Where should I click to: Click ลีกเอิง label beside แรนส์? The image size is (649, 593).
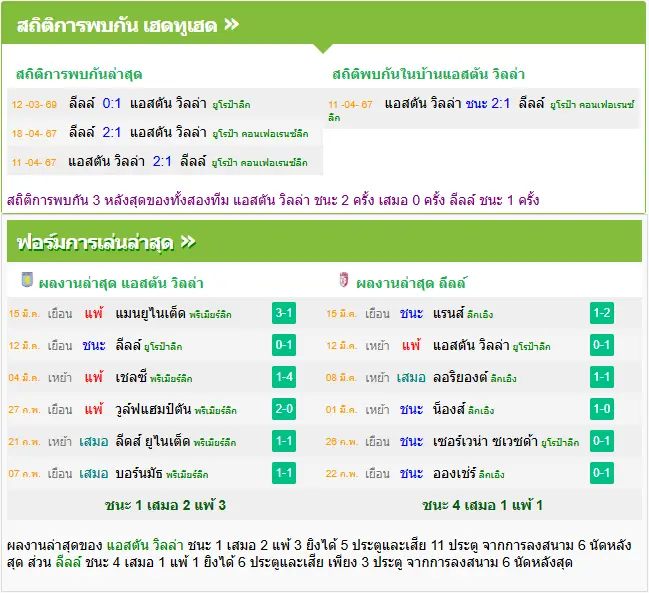pos(480,315)
